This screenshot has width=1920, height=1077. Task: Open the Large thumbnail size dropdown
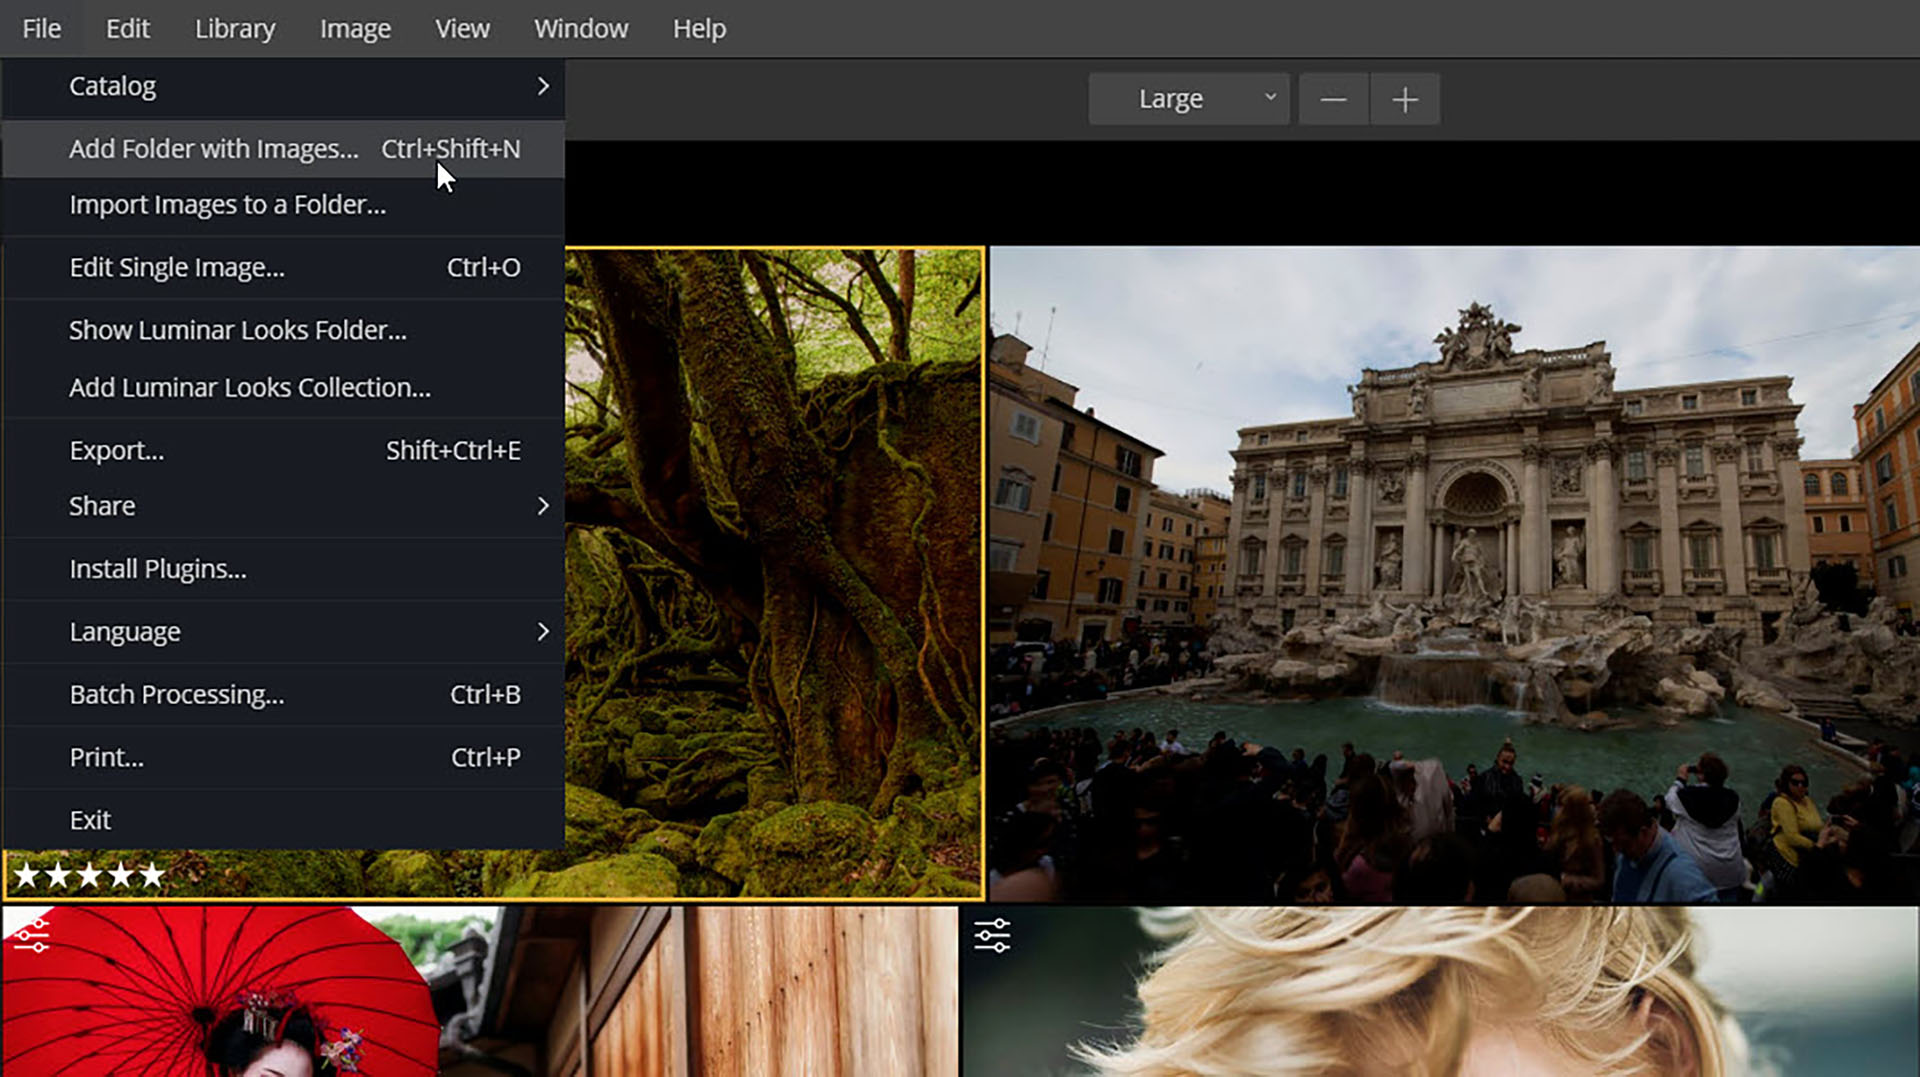tap(1189, 99)
